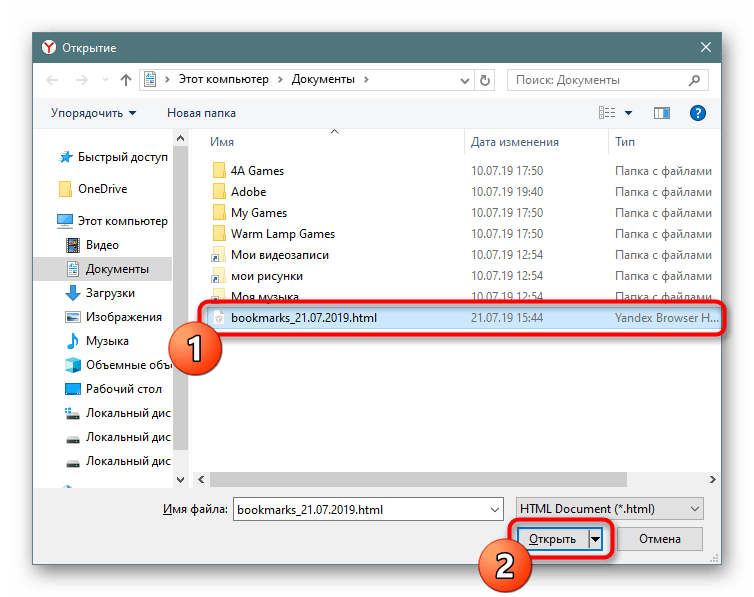Image resolution: width=754 pixels, height=597 pixels.
Task: Click the bookmarks html file icon
Action: coord(219,318)
